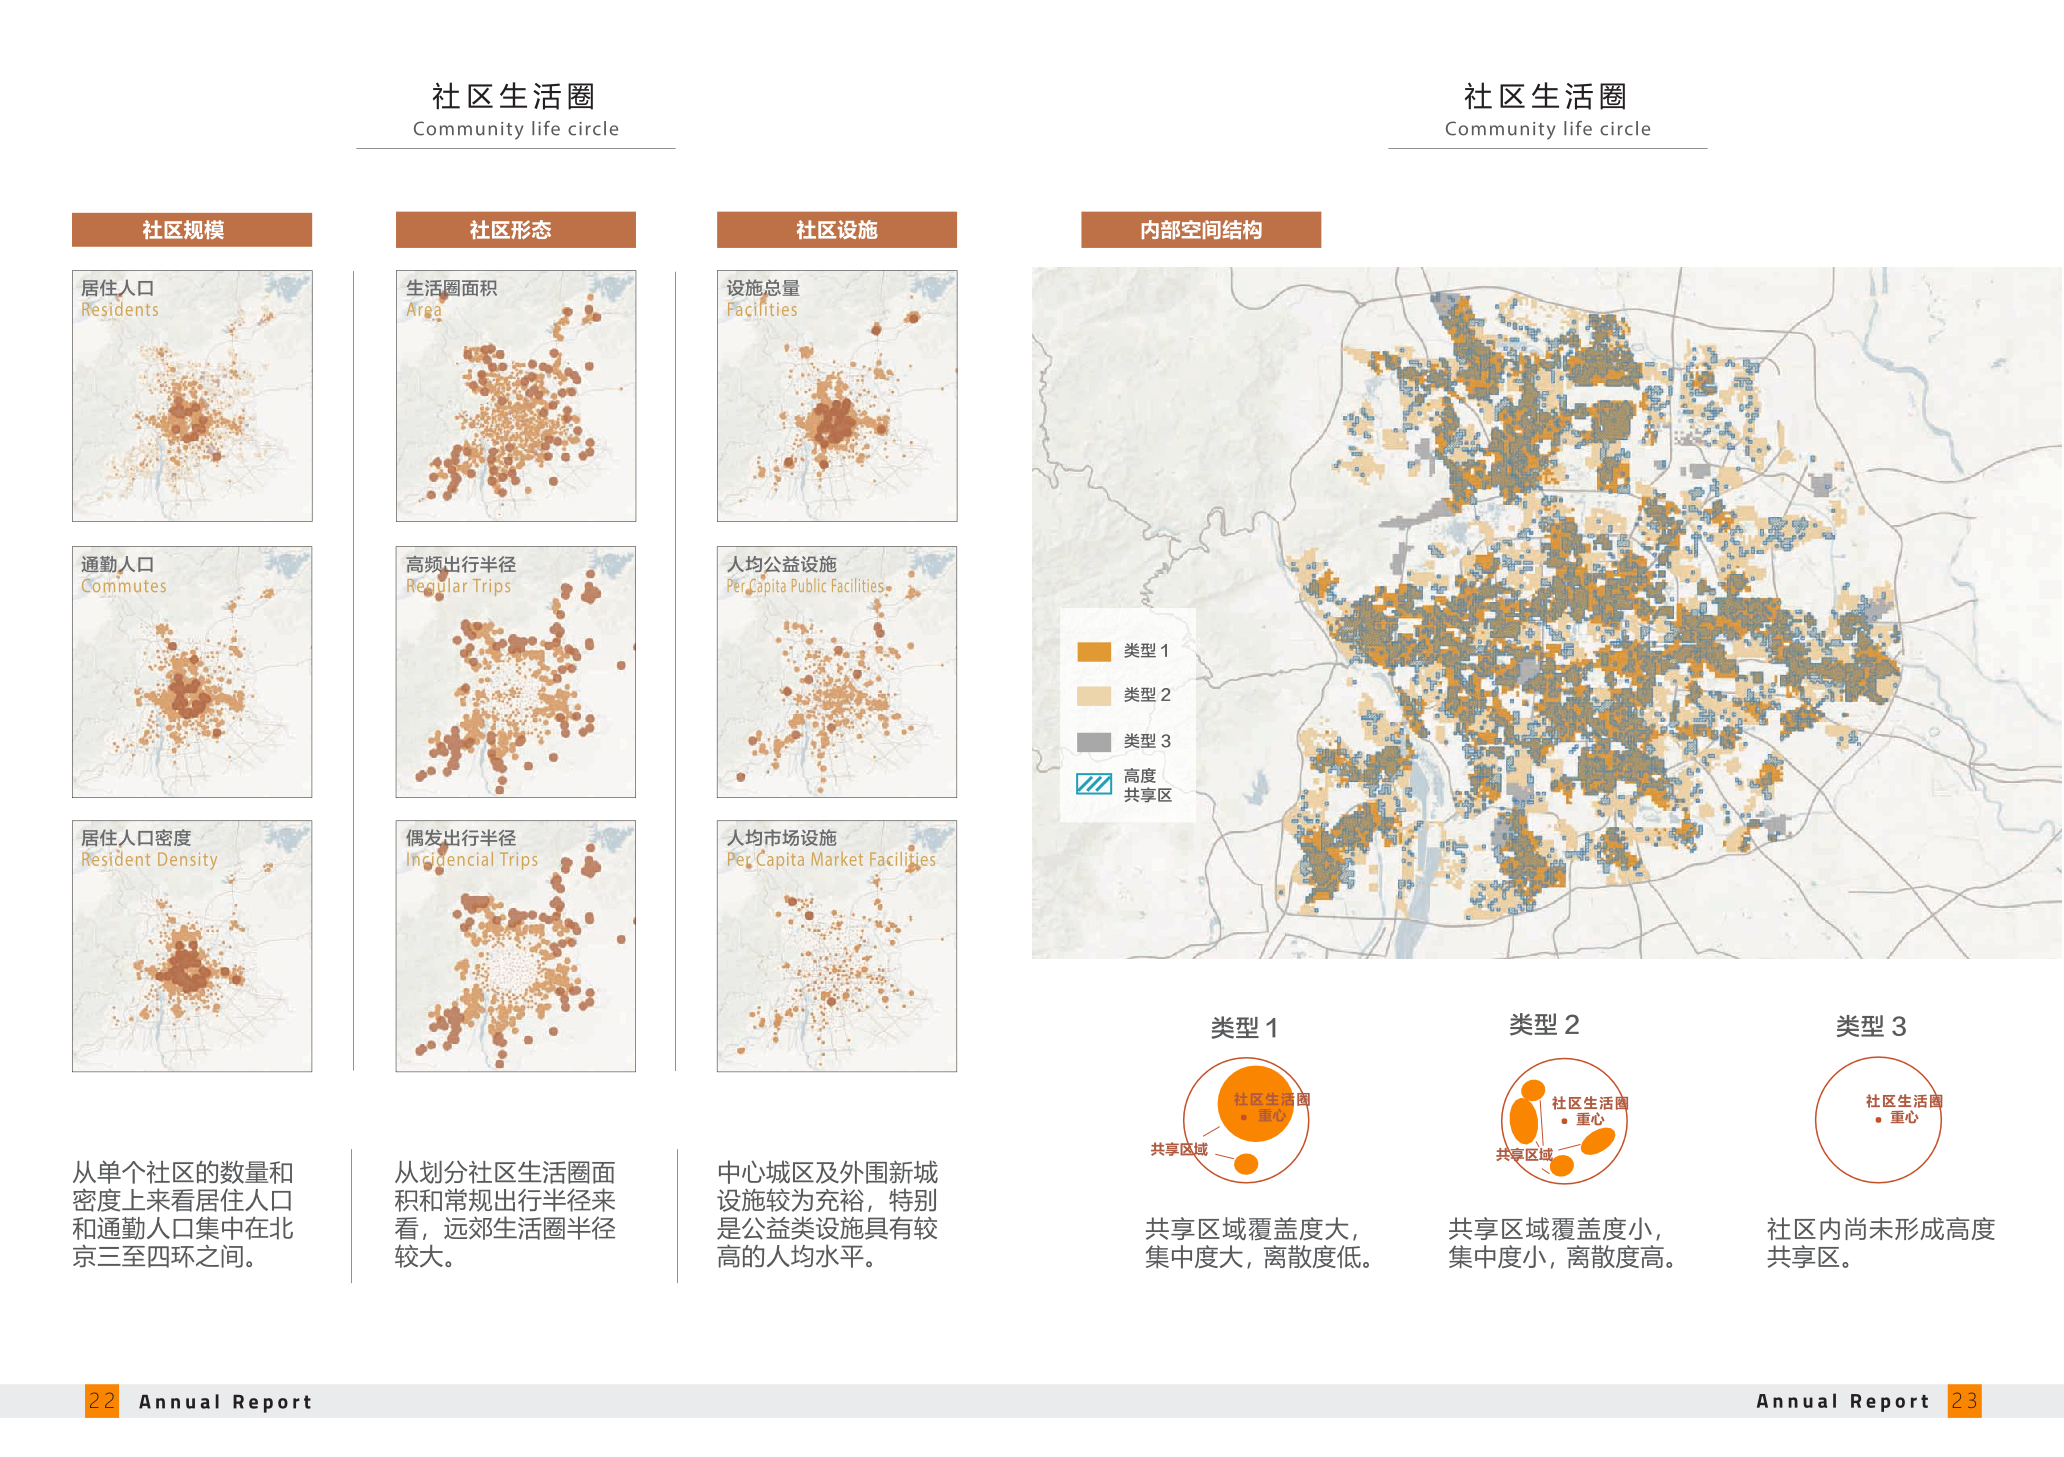Open the 居住人口 Residents map thumbnail
Viewport: 2064px width, 1457px height.
coord(192,396)
